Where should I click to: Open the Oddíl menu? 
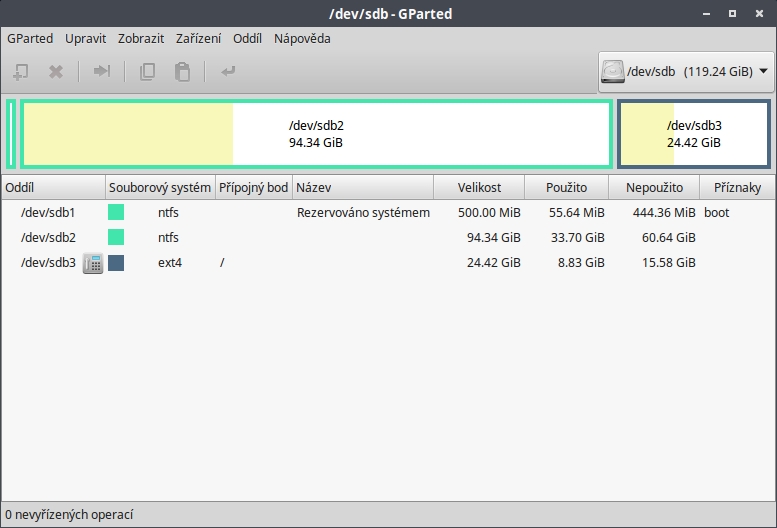tap(247, 39)
